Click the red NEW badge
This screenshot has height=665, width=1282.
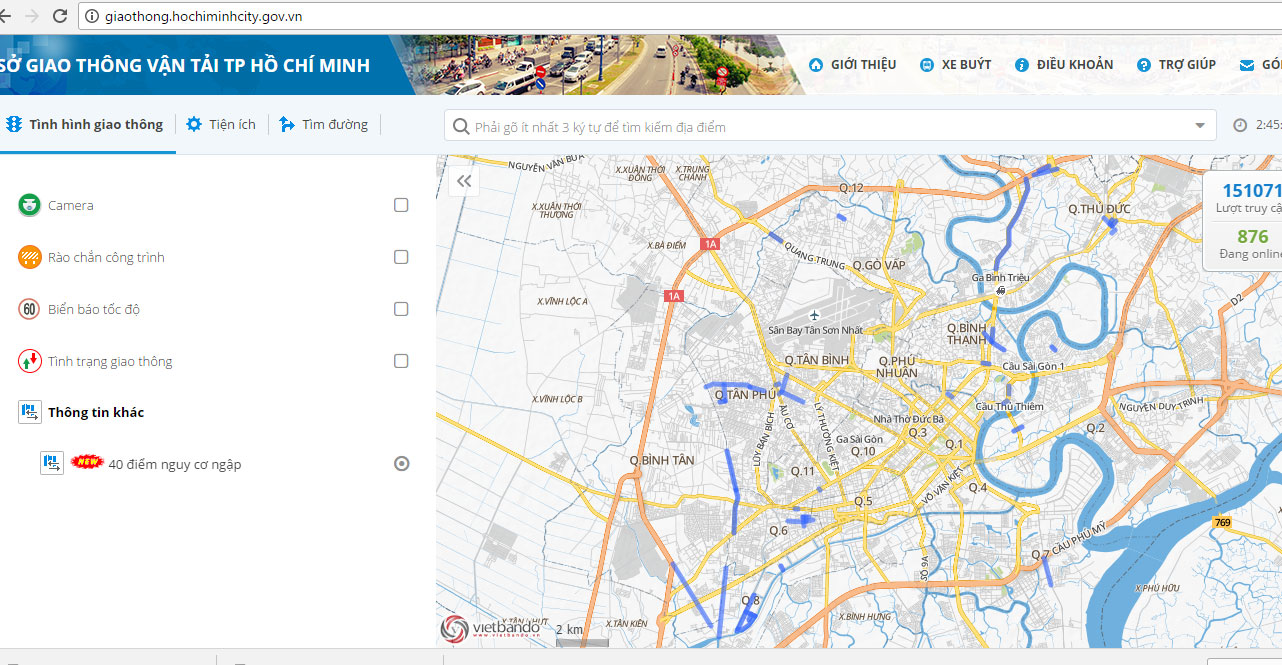(87, 463)
